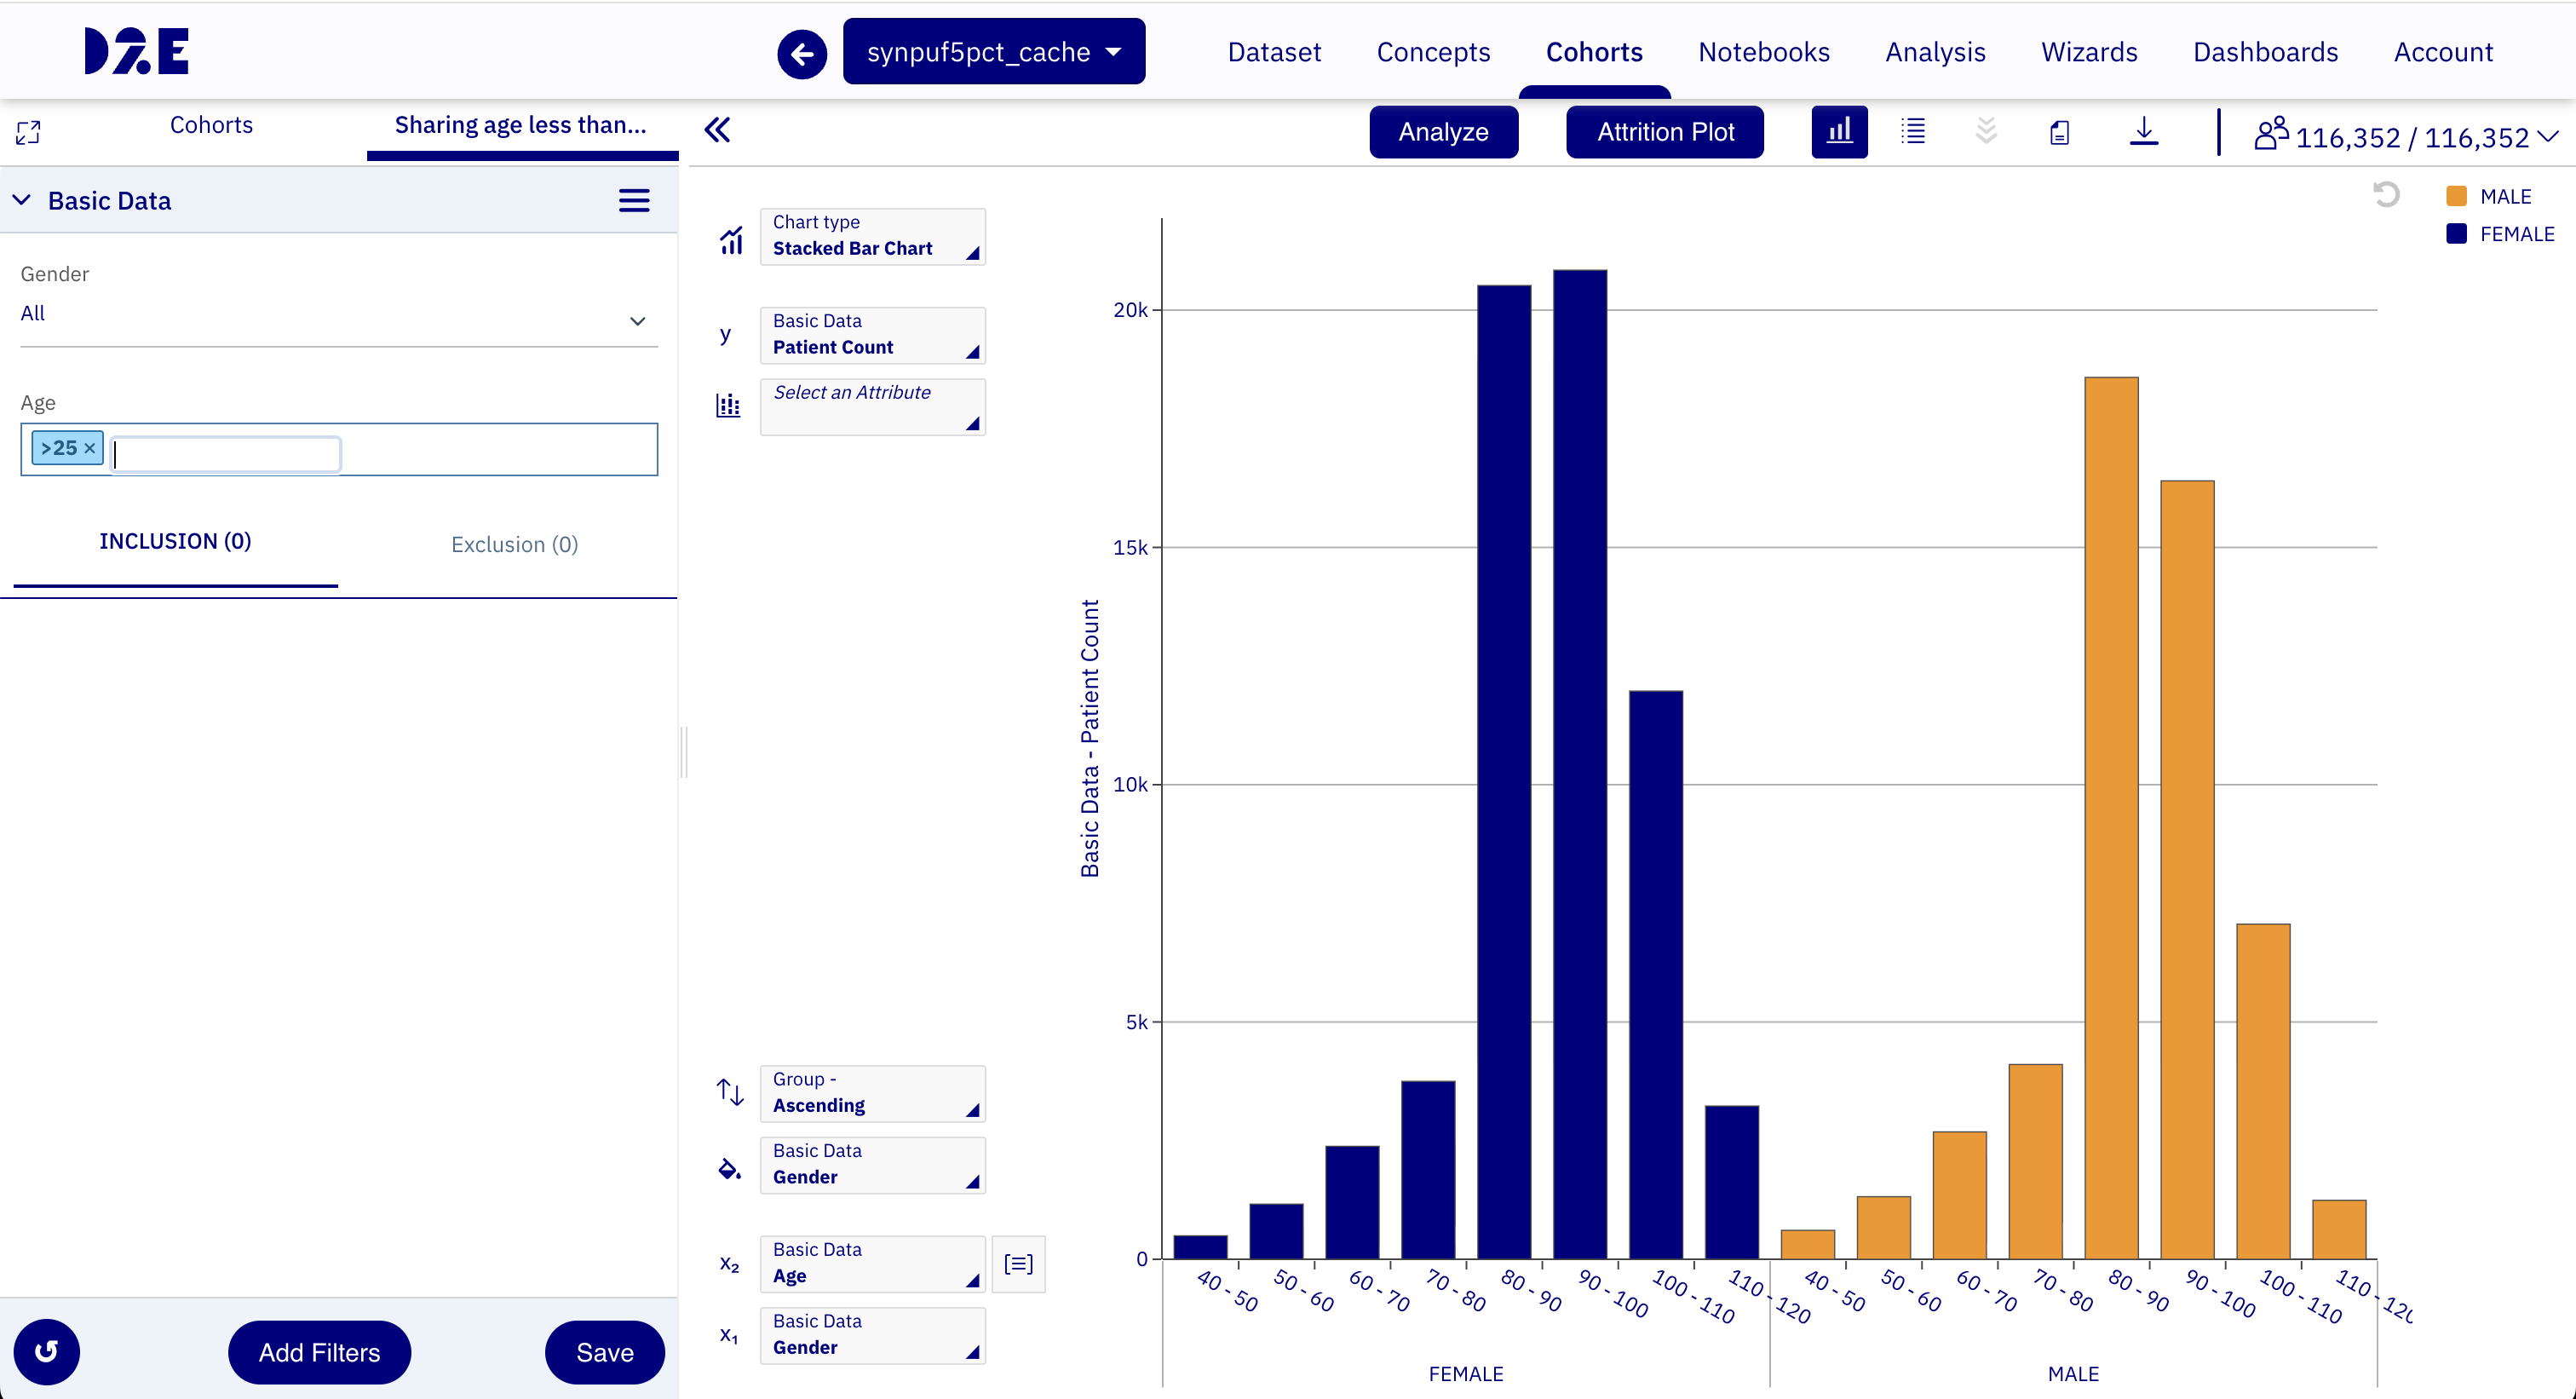
Task: Click the reset filters circular button
Action: 46,1352
